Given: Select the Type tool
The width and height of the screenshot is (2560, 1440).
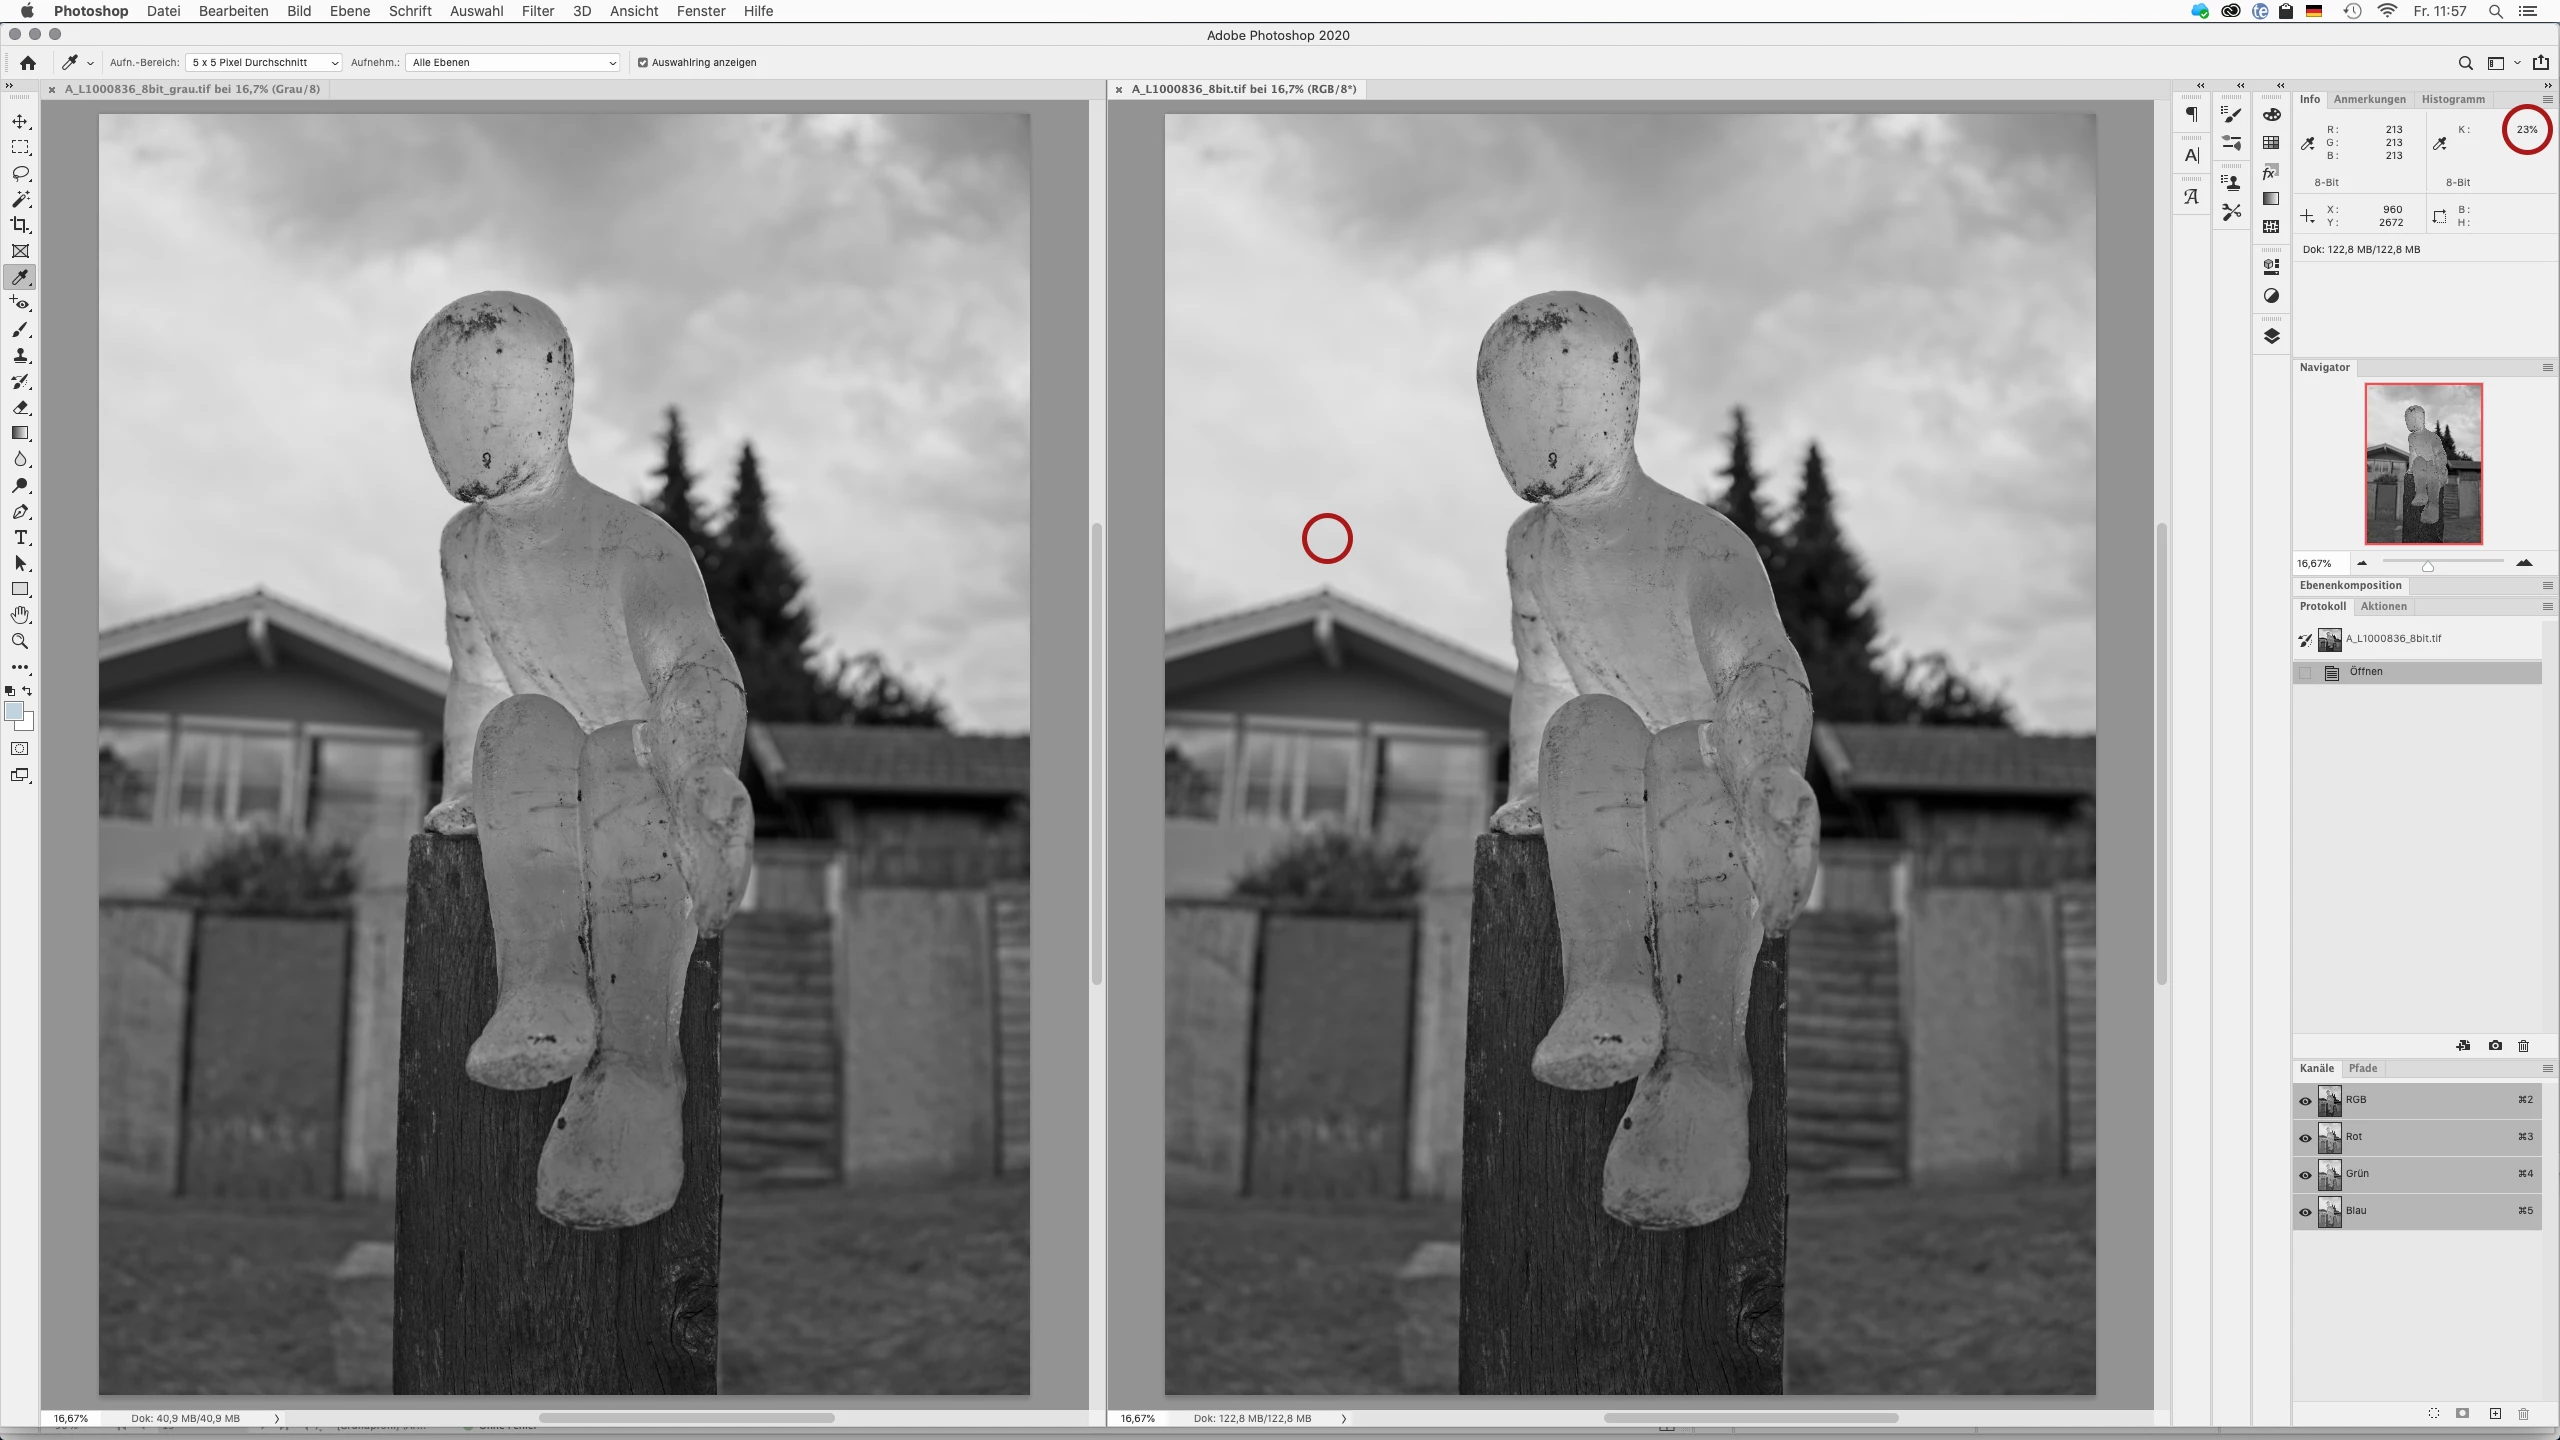Looking at the screenshot, I should [x=20, y=538].
